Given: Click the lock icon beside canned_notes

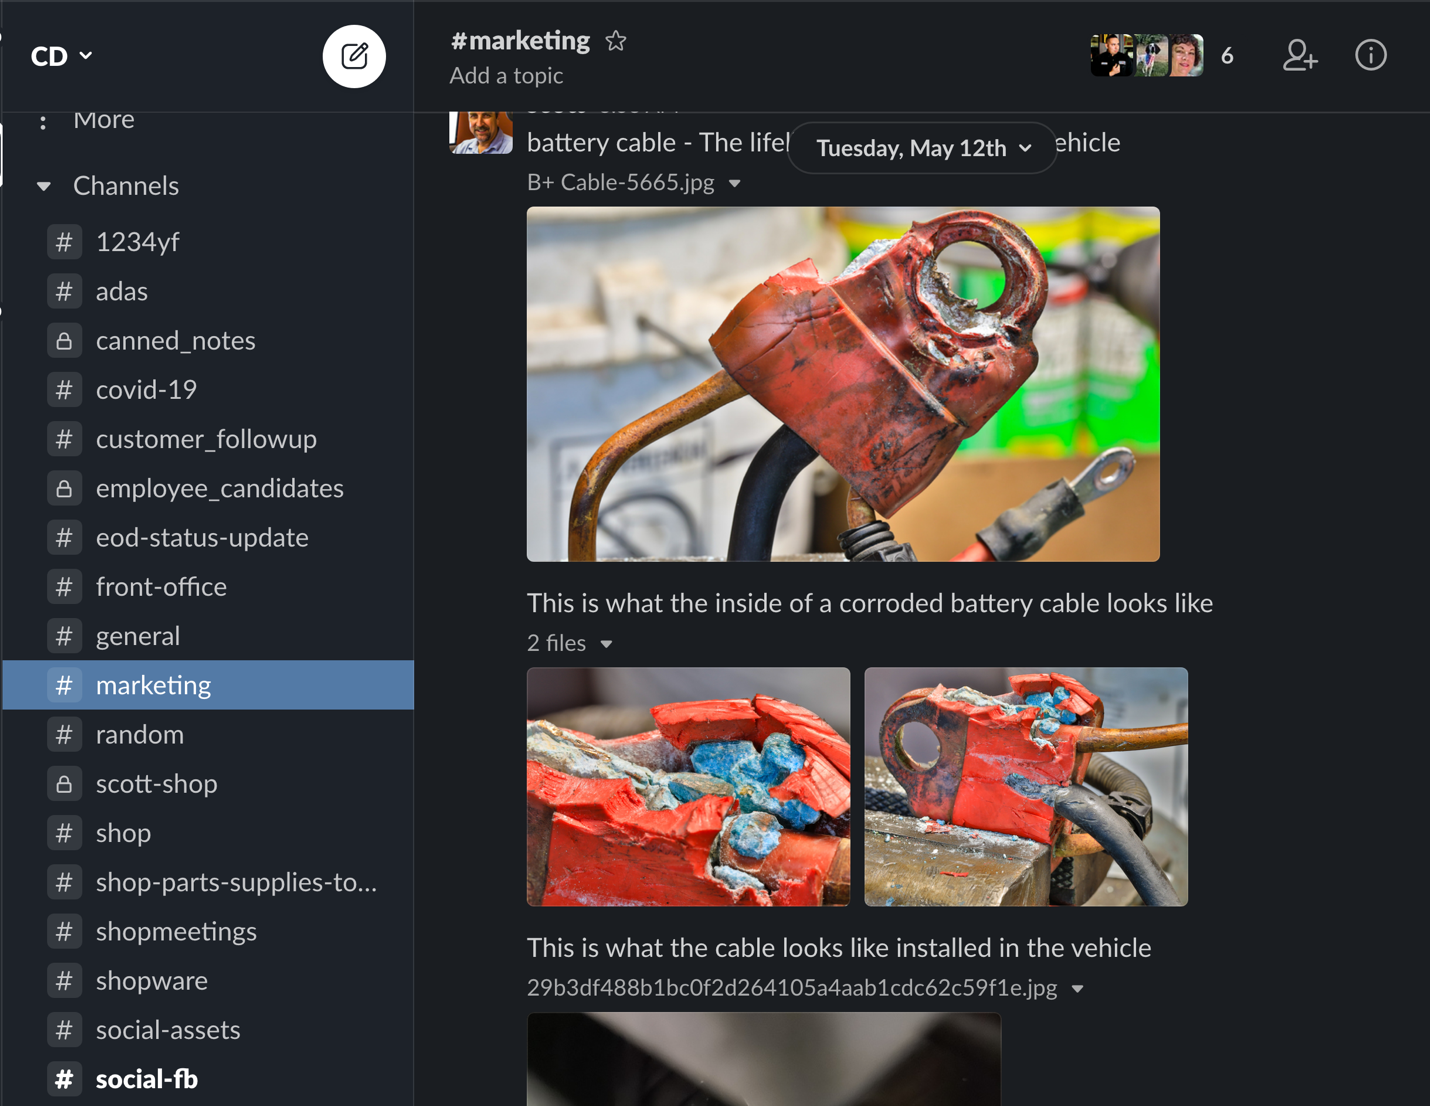Looking at the screenshot, I should point(64,341).
